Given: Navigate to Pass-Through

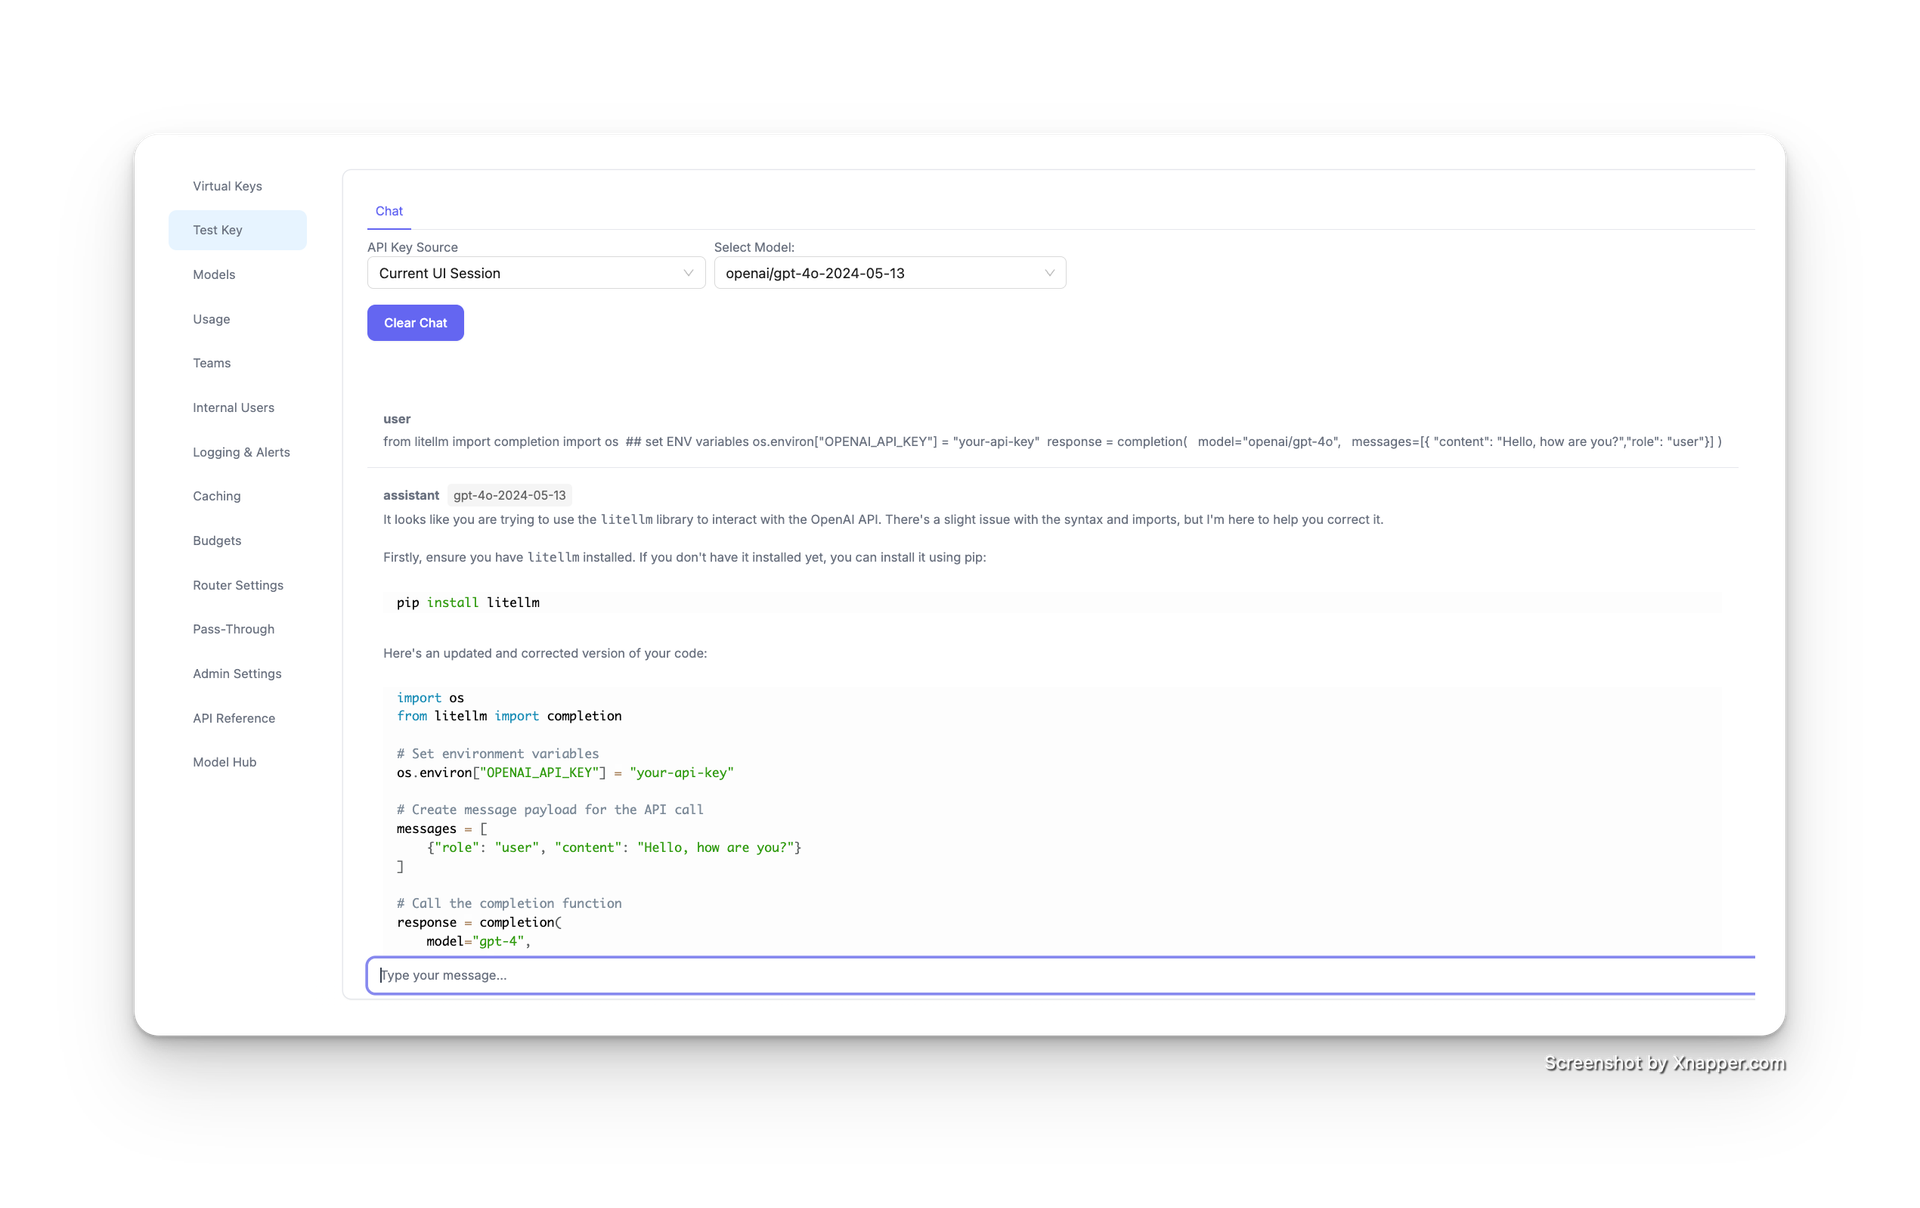Looking at the screenshot, I should 233,629.
